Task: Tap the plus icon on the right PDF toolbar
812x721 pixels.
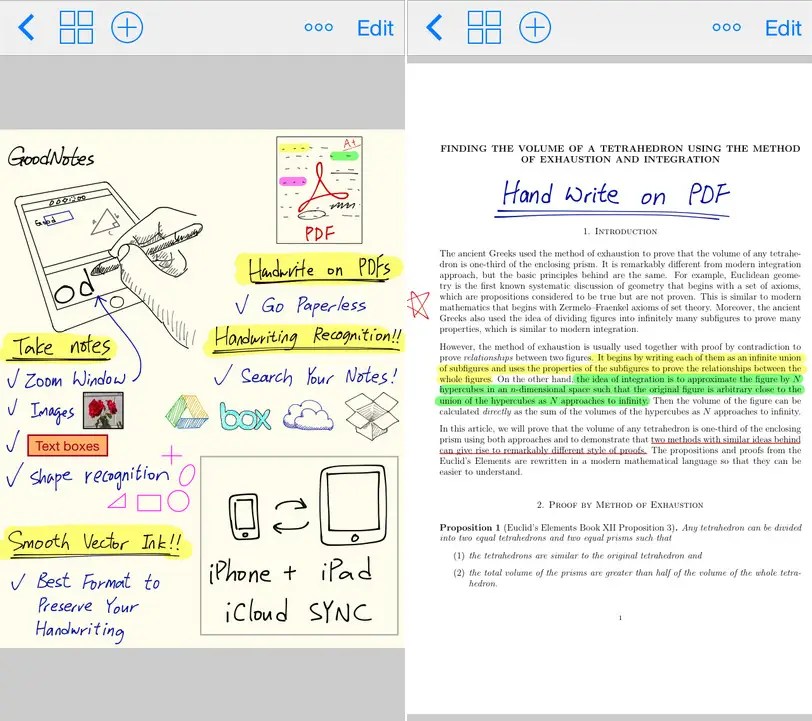Action: click(x=535, y=28)
